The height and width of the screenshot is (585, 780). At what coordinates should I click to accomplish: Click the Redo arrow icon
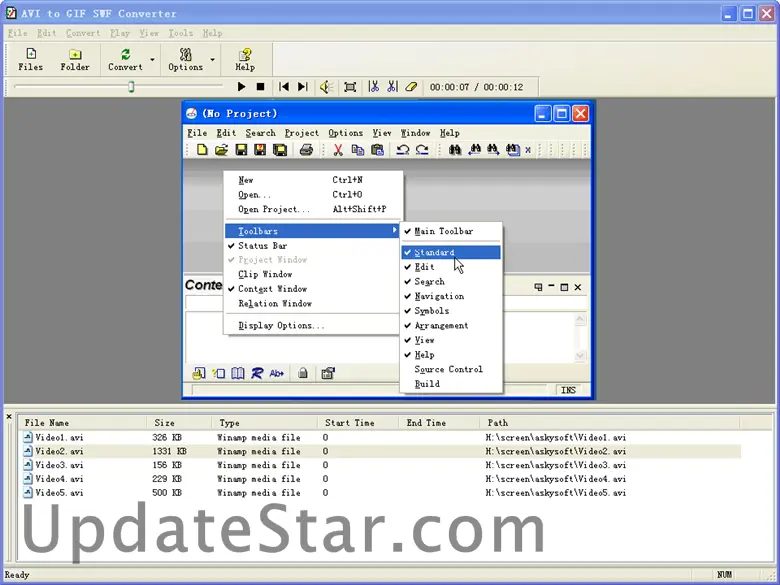422,150
